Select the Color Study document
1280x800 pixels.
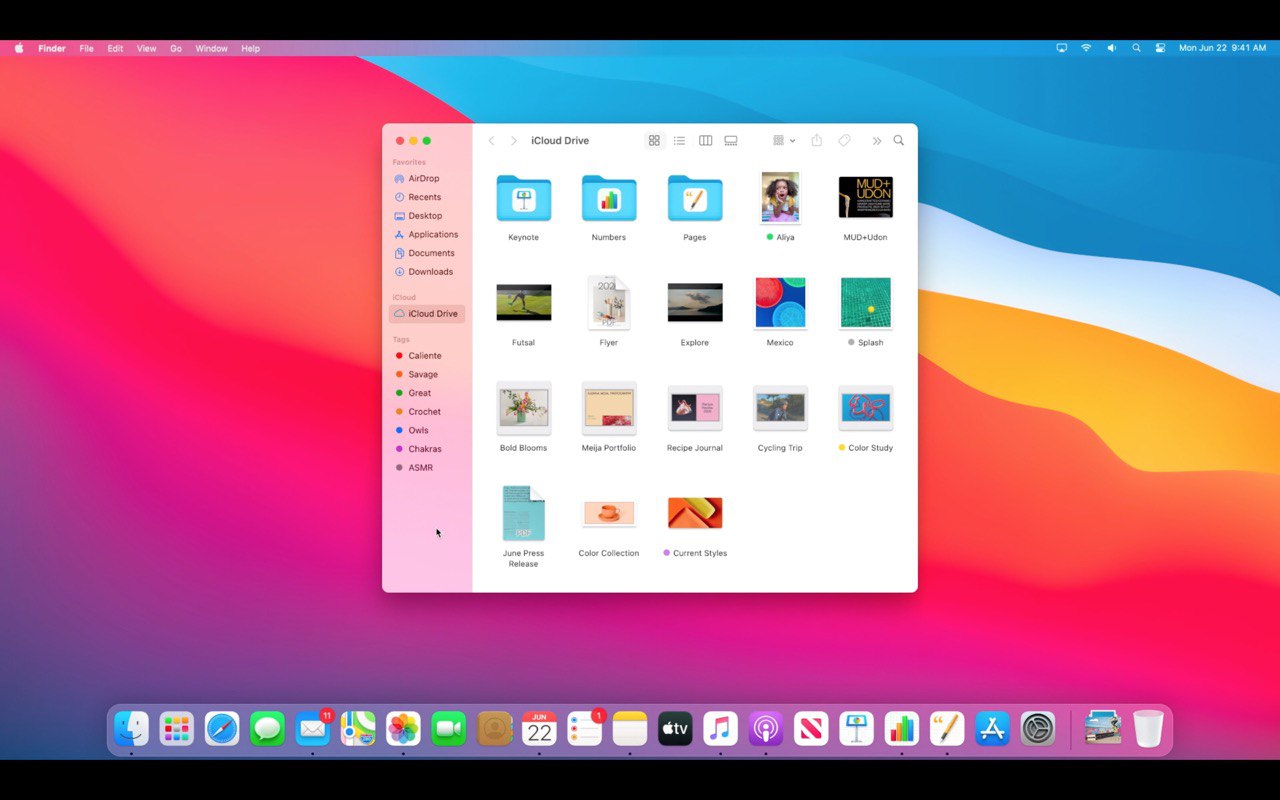point(866,408)
